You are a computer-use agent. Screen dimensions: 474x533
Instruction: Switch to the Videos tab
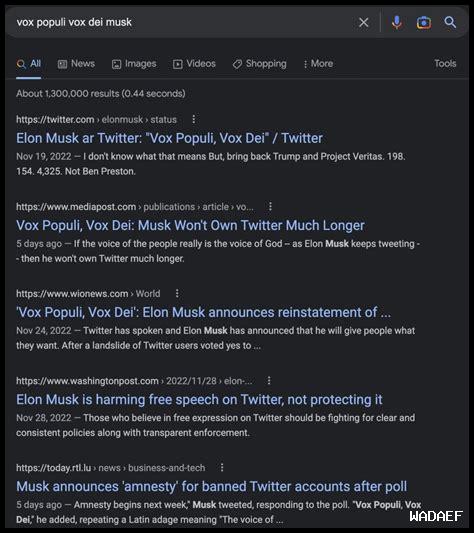tap(194, 64)
